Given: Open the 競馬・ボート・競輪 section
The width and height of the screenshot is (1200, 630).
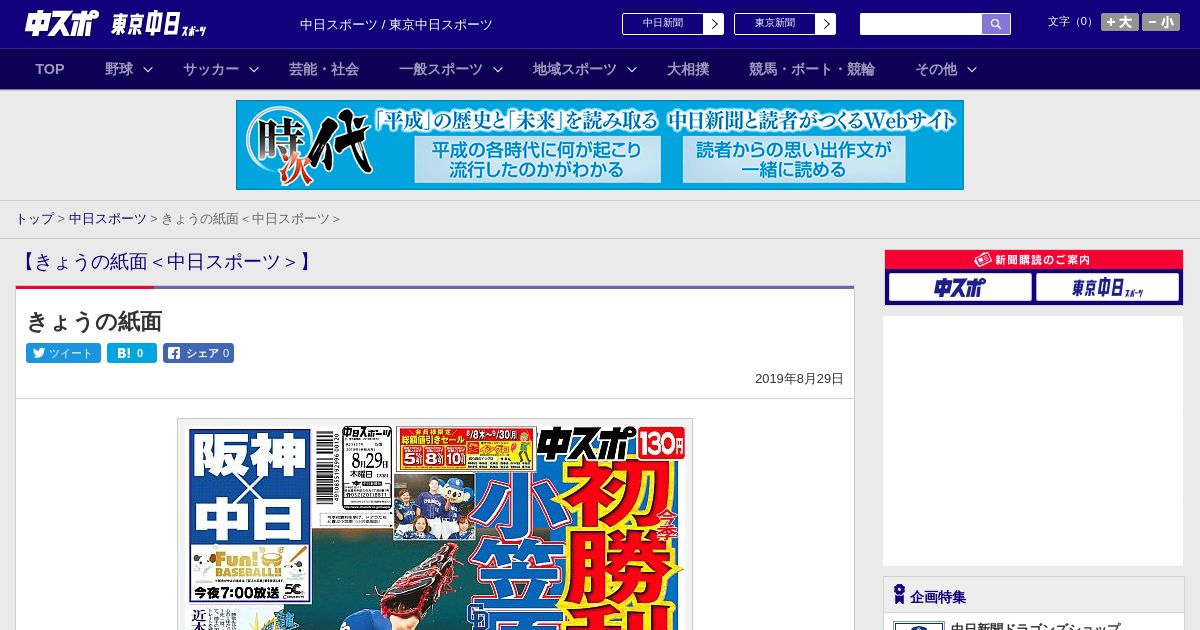Looking at the screenshot, I should [x=812, y=69].
